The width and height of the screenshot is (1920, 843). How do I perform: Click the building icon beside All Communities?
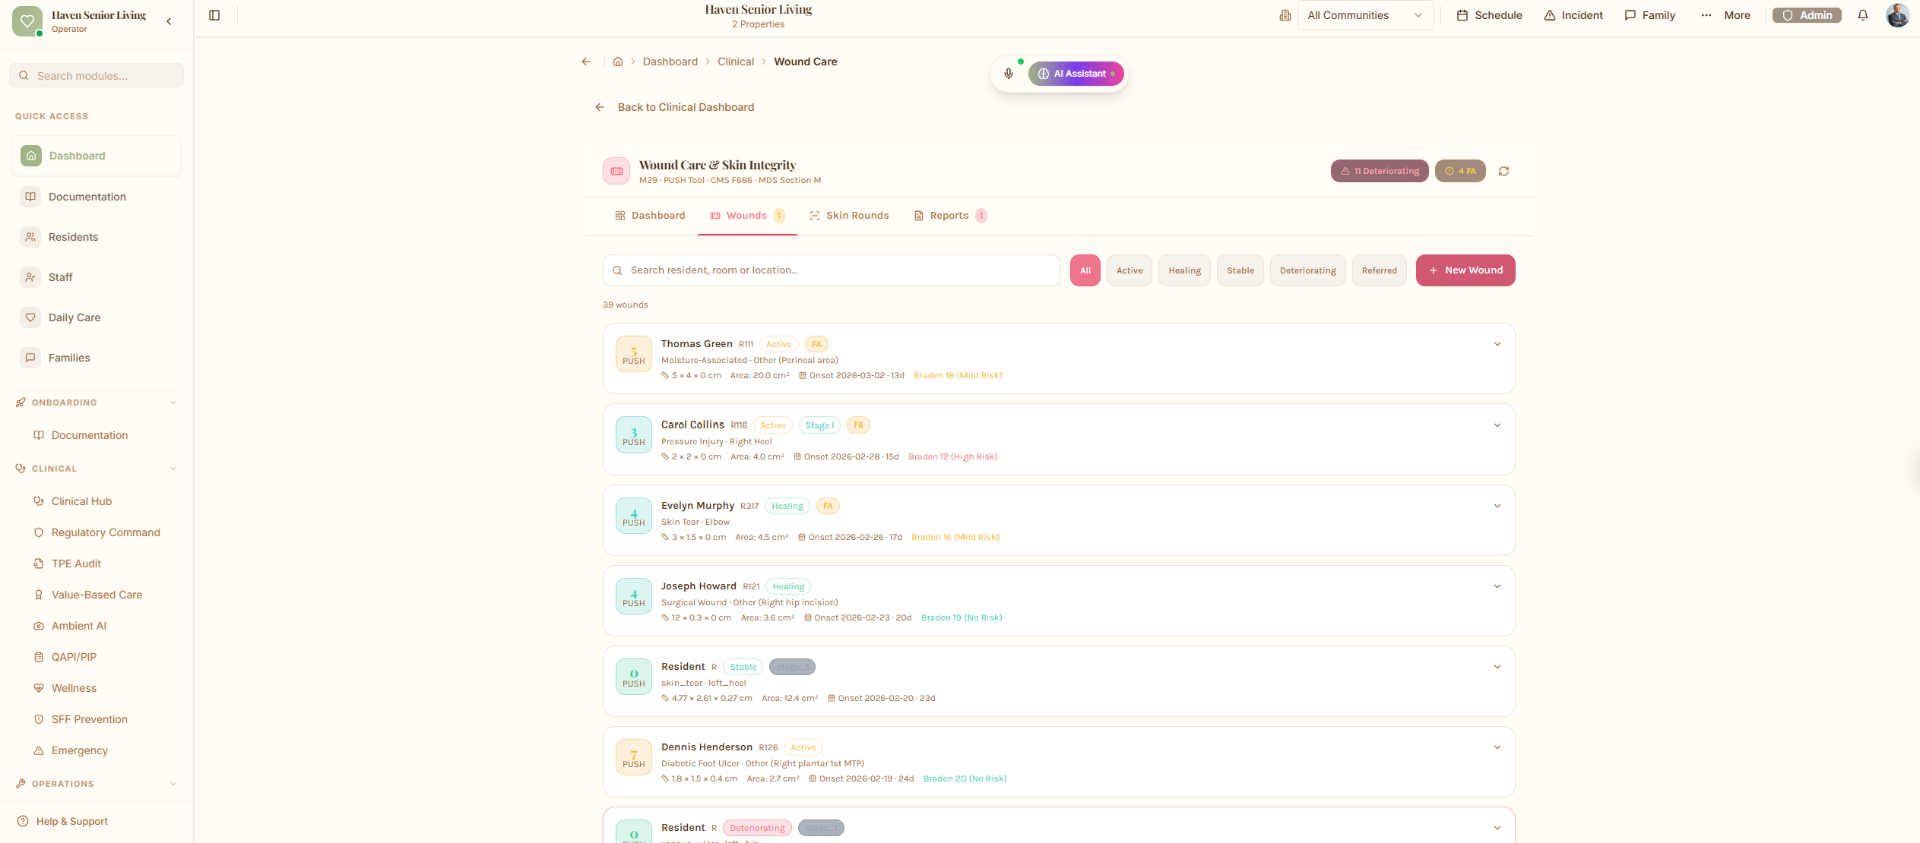pyautogui.click(x=1285, y=15)
